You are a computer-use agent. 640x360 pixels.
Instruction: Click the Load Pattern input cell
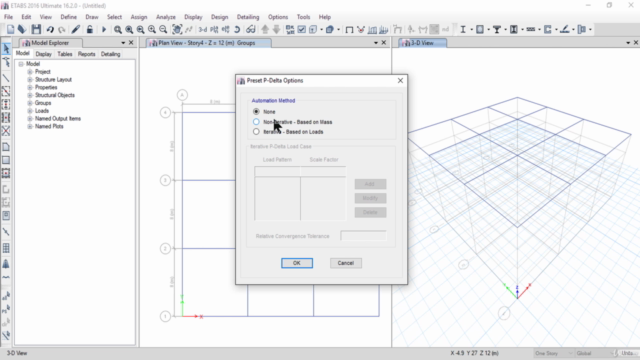click(277, 171)
